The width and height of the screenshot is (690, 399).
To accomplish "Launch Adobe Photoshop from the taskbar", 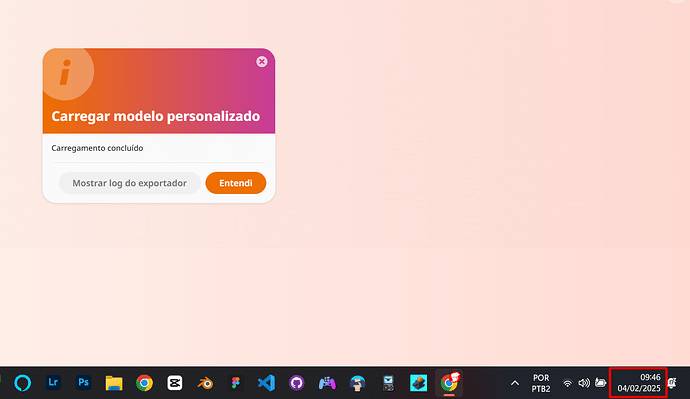I will (84, 382).
